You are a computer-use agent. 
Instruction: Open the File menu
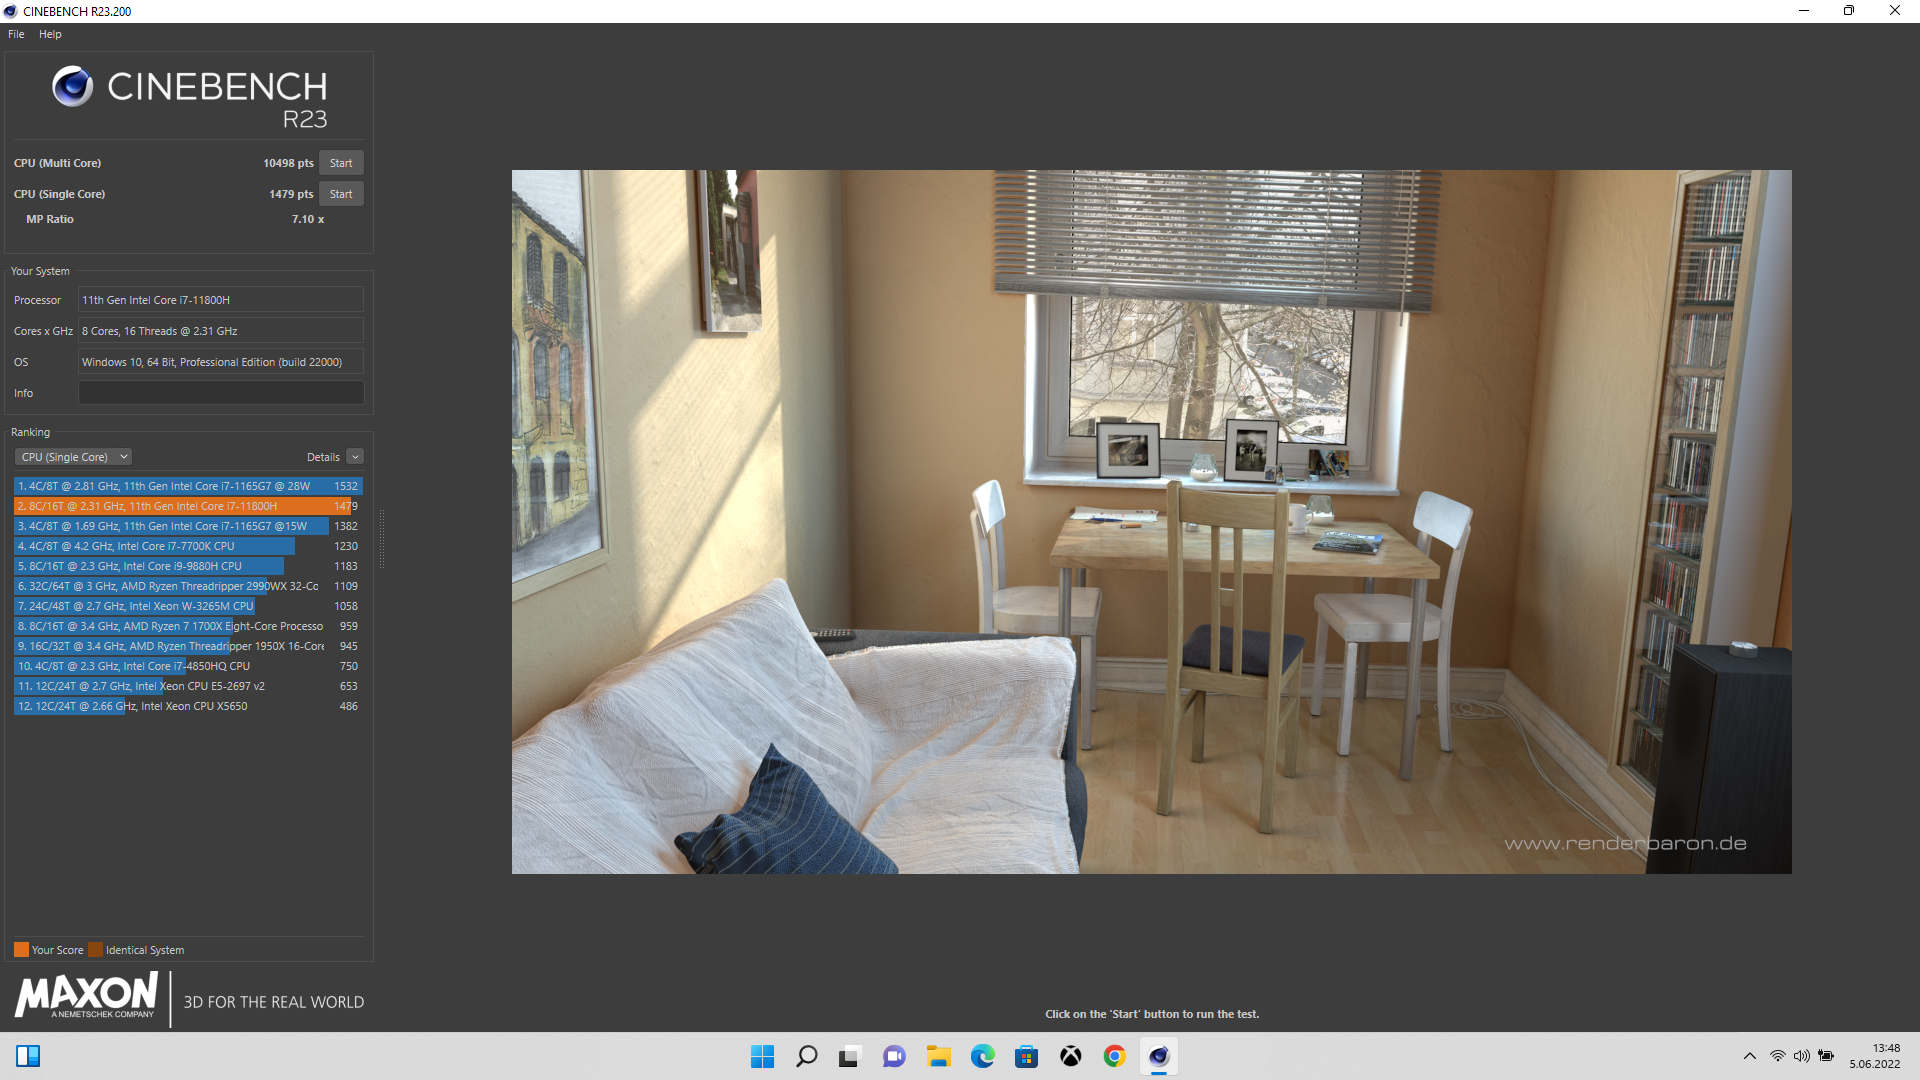pyautogui.click(x=16, y=34)
